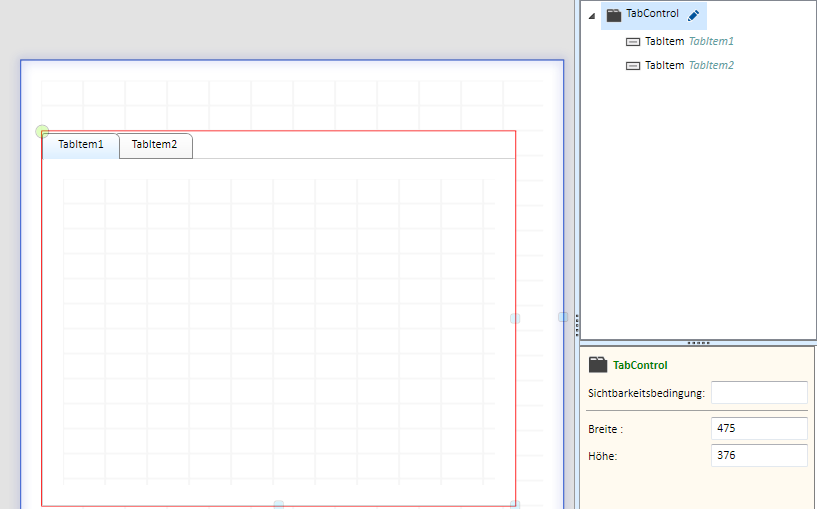817x509 pixels.
Task: Click the TabControl icon in properties header
Action: tap(598, 365)
